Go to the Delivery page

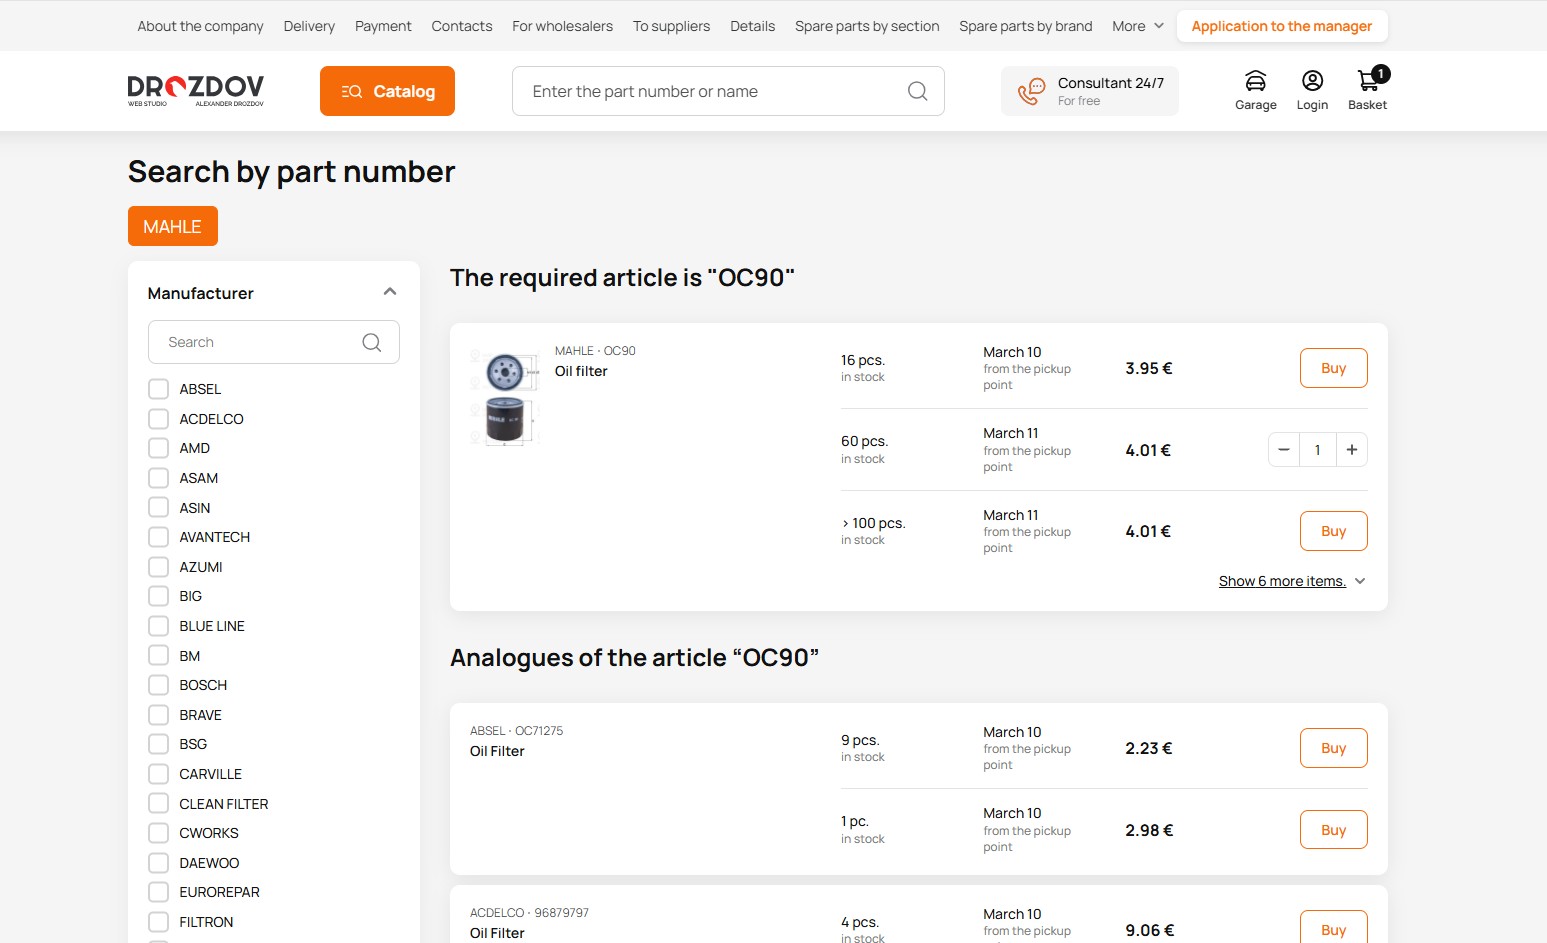[309, 26]
